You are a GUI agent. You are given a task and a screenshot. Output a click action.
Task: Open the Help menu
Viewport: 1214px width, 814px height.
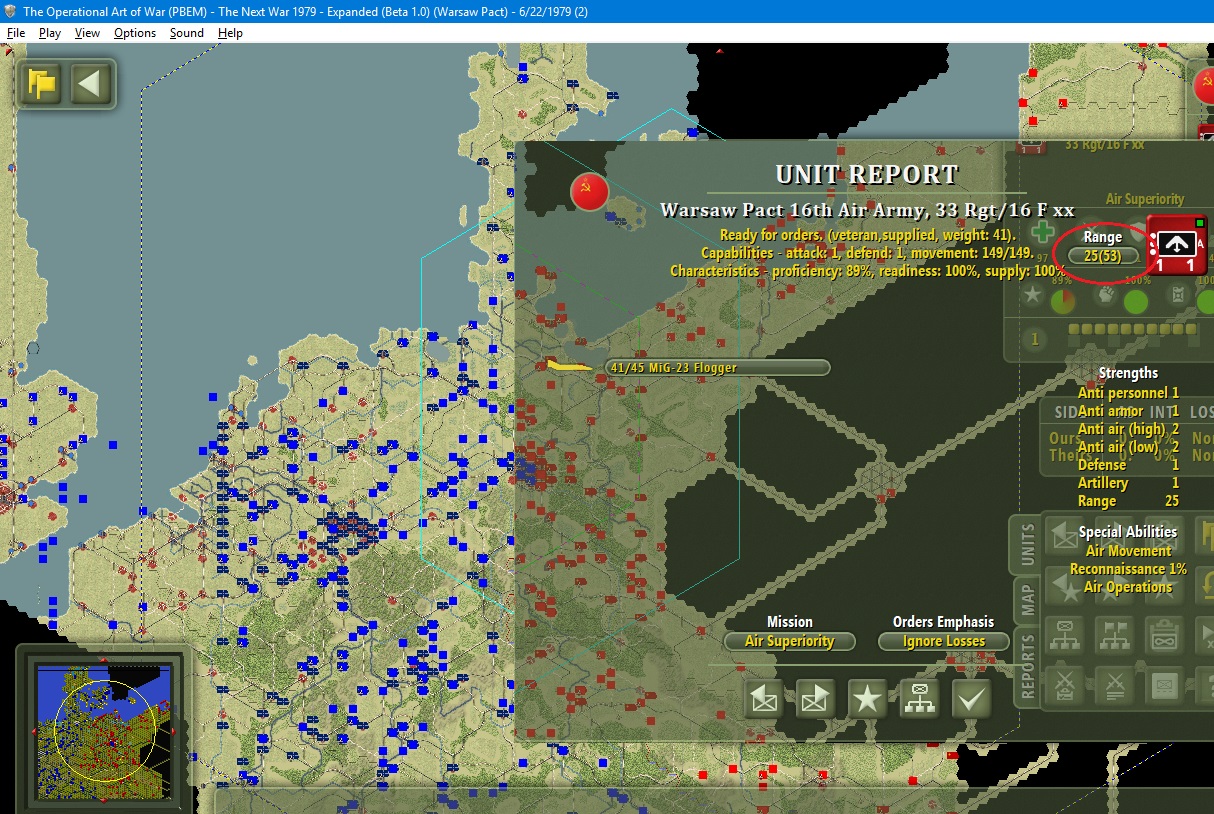pos(230,33)
